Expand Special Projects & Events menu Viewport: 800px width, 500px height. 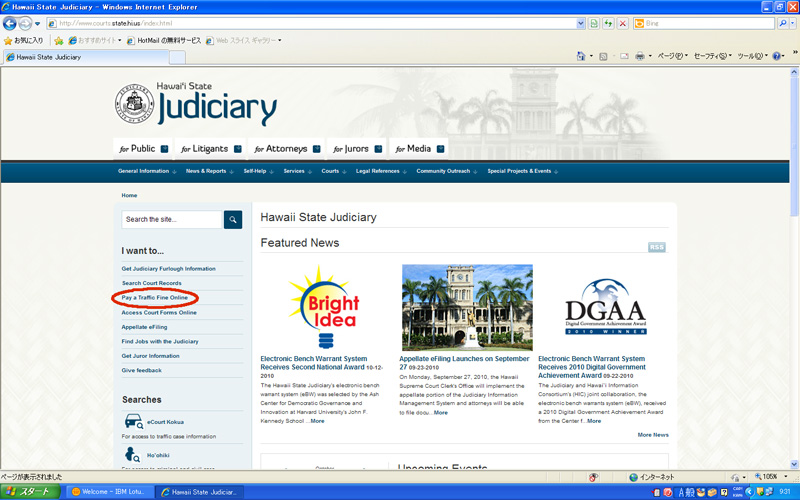[x=522, y=171]
